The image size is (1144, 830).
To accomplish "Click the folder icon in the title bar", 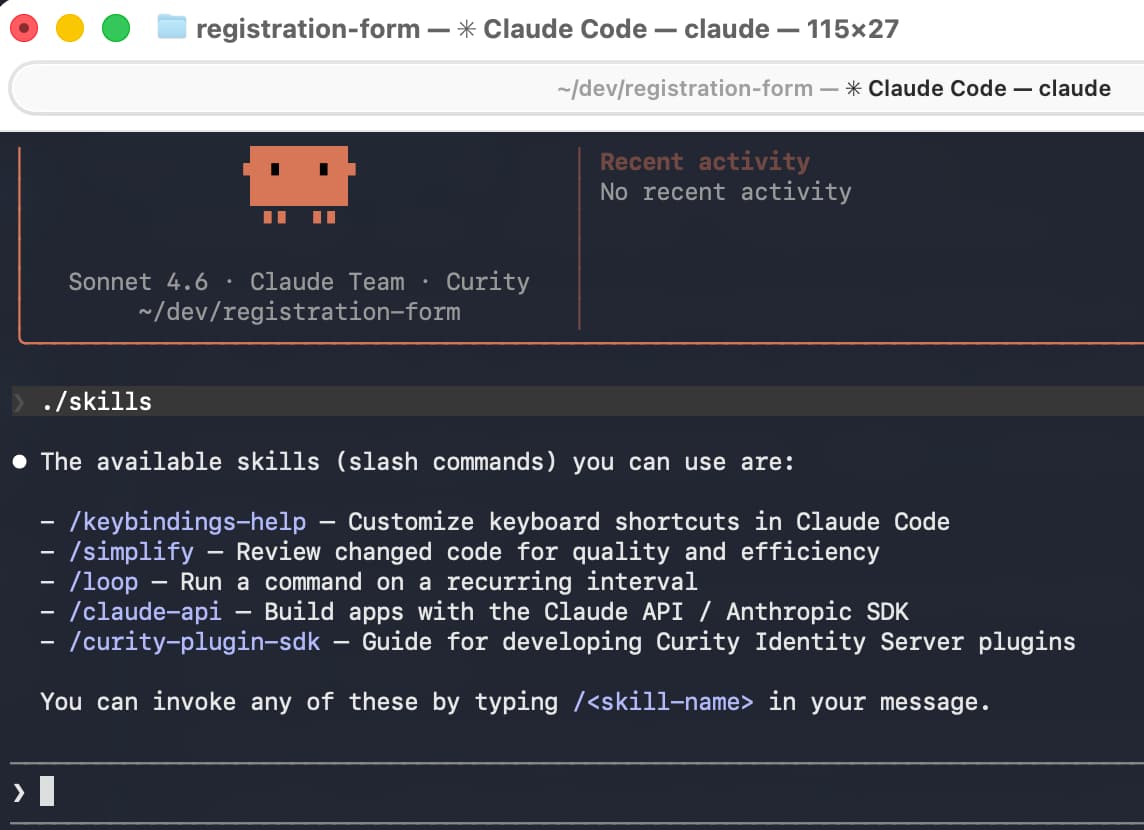I will point(171,28).
